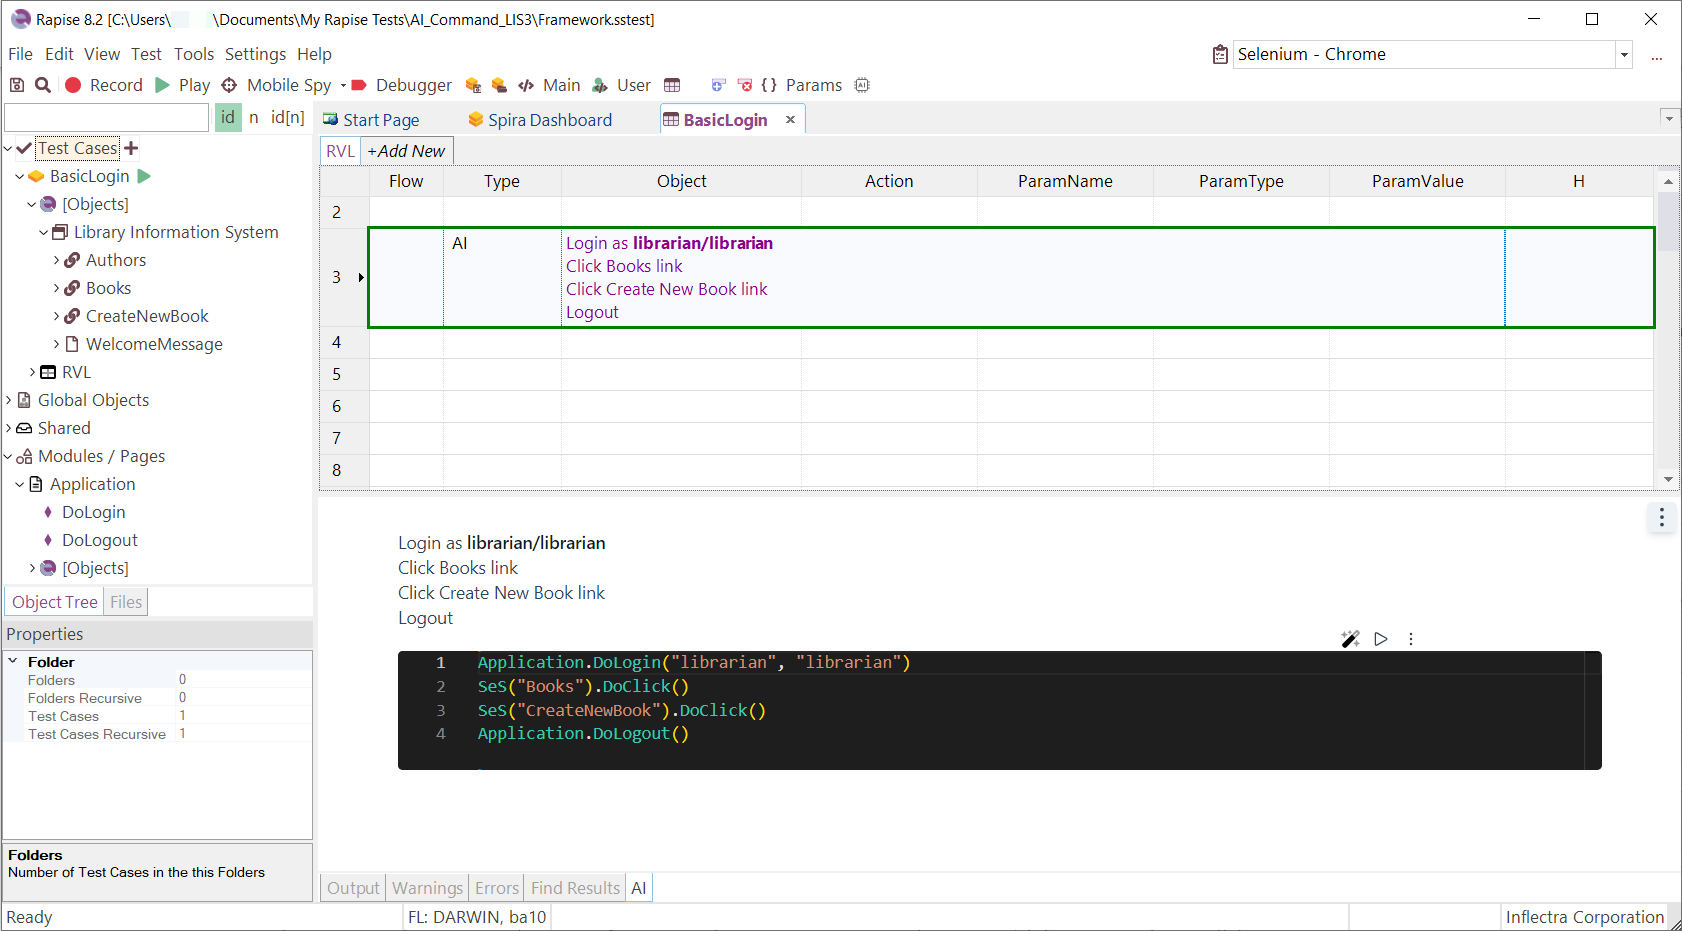The image size is (1682, 931).
Task: Expand the Authors node in the object tree
Action: [x=57, y=260]
